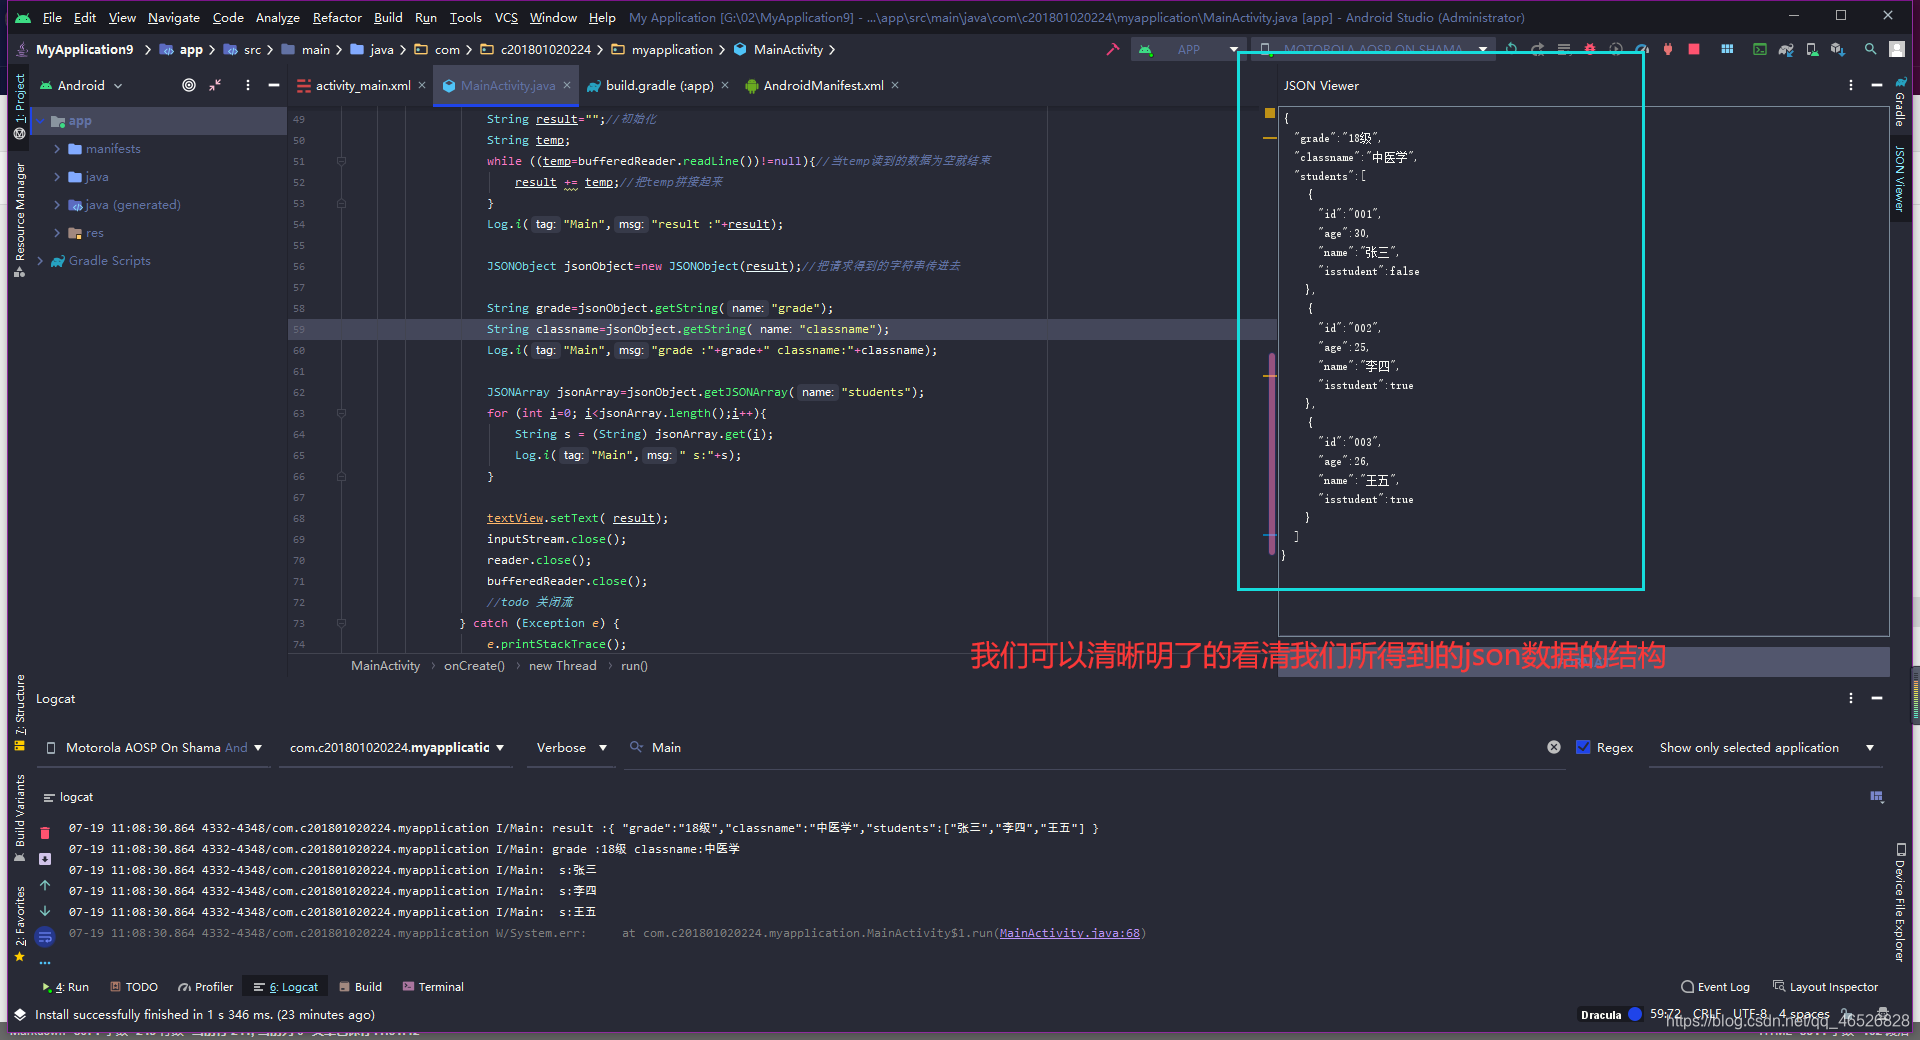Hide the JSON Viewer panel
Viewport: 1920px width, 1040px height.
tap(1877, 85)
